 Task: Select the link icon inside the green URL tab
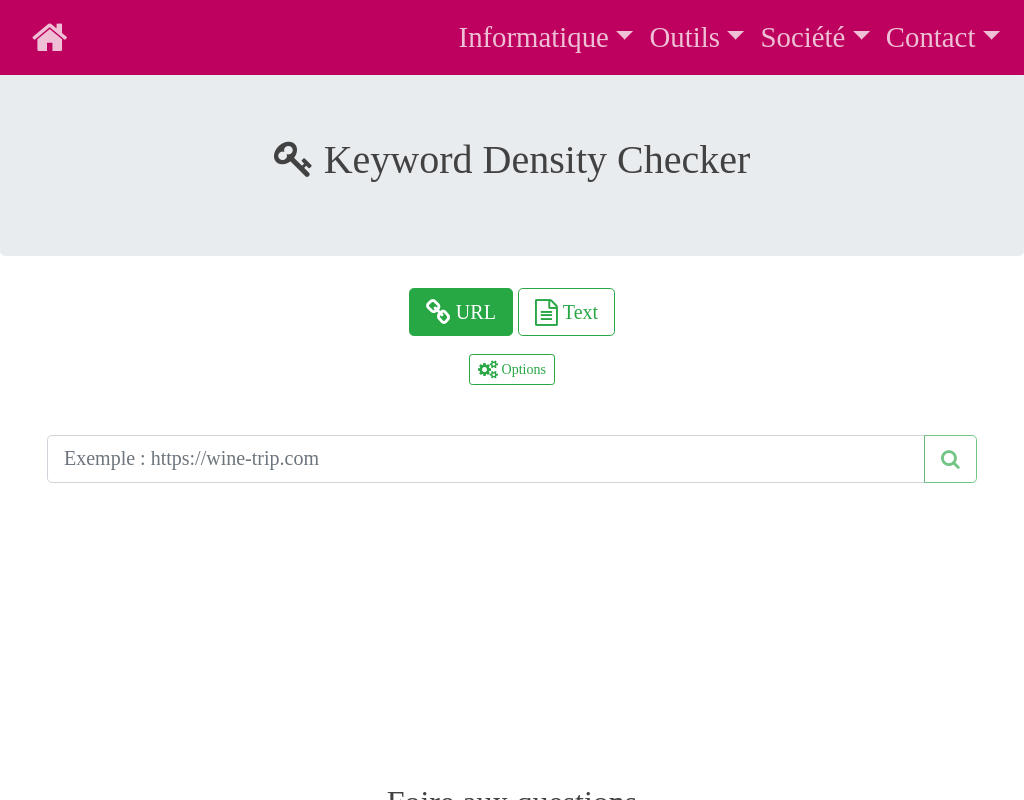point(438,311)
